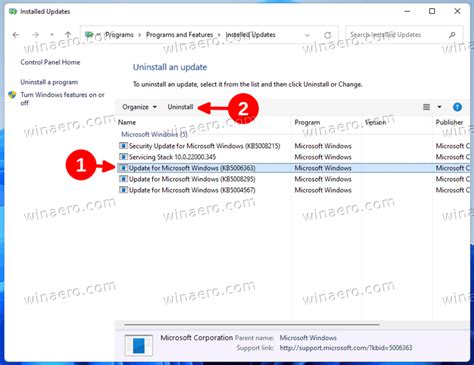Select Update for Microsoft Windows (KB5006363)

click(x=293, y=168)
